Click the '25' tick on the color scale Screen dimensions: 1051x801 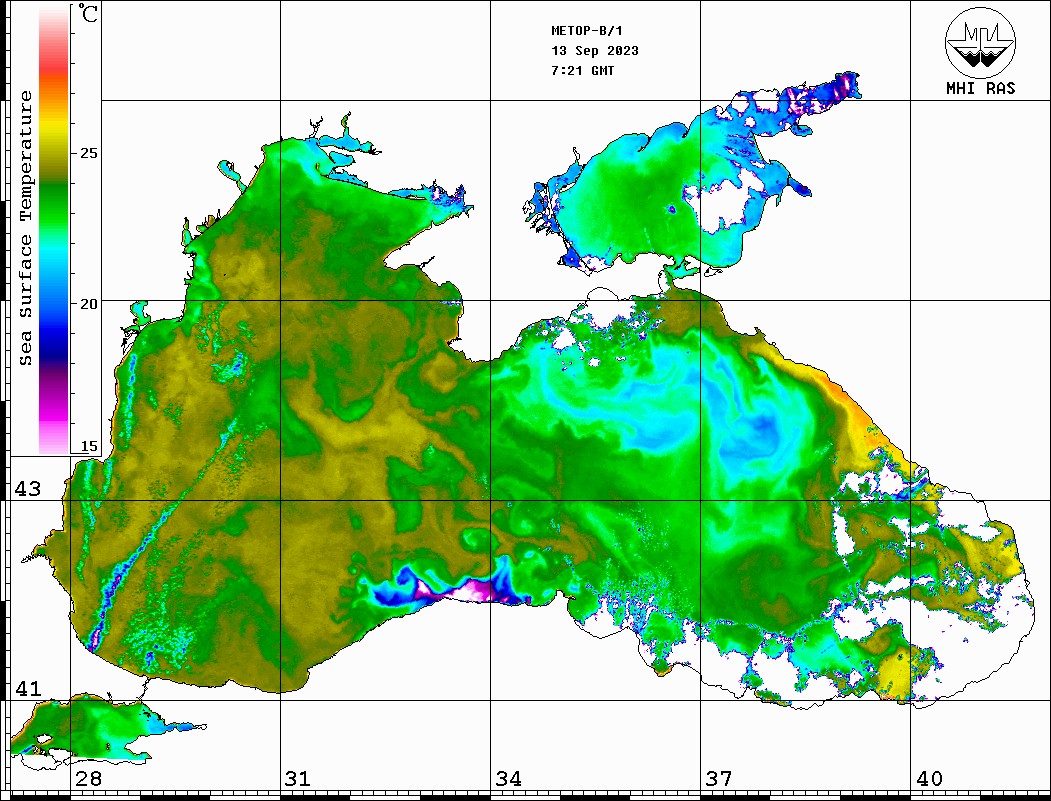pyautogui.click(x=88, y=153)
